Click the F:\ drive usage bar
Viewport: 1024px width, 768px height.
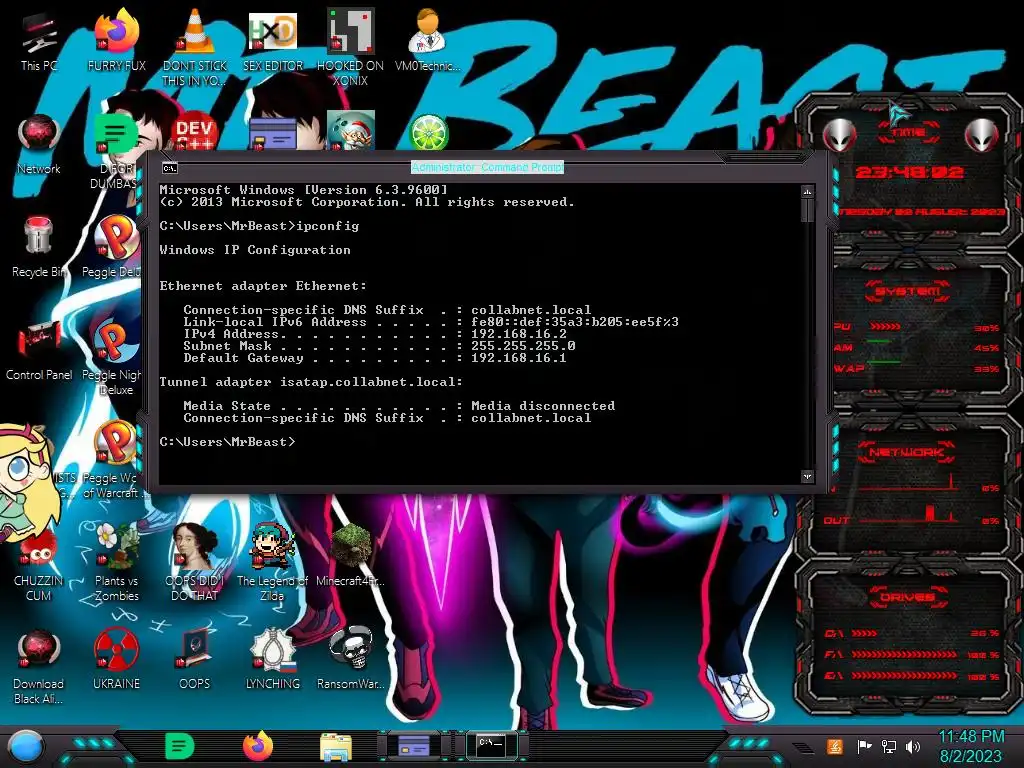coord(904,654)
